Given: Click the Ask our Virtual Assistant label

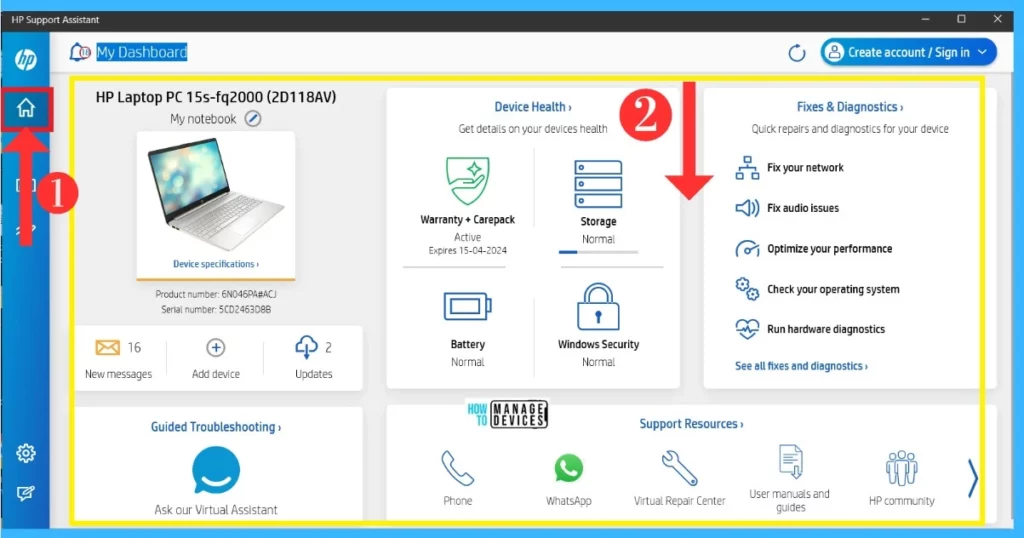Looking at the screenshot, I should click(x=216, y=510).
